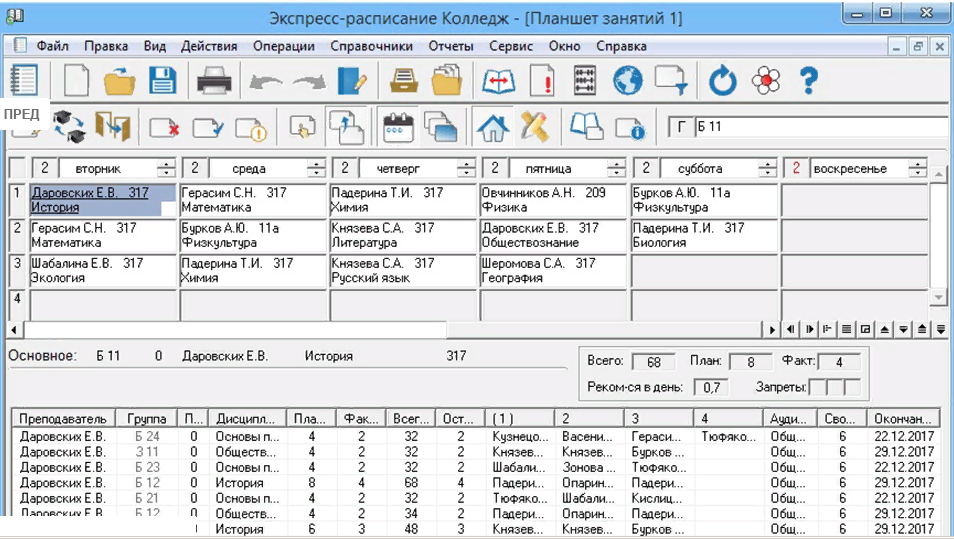Click the abacus calculator icon
Image resolution: width=954 pixels, height=539 pixels.
pyautogui.click(x=584, y=80)
